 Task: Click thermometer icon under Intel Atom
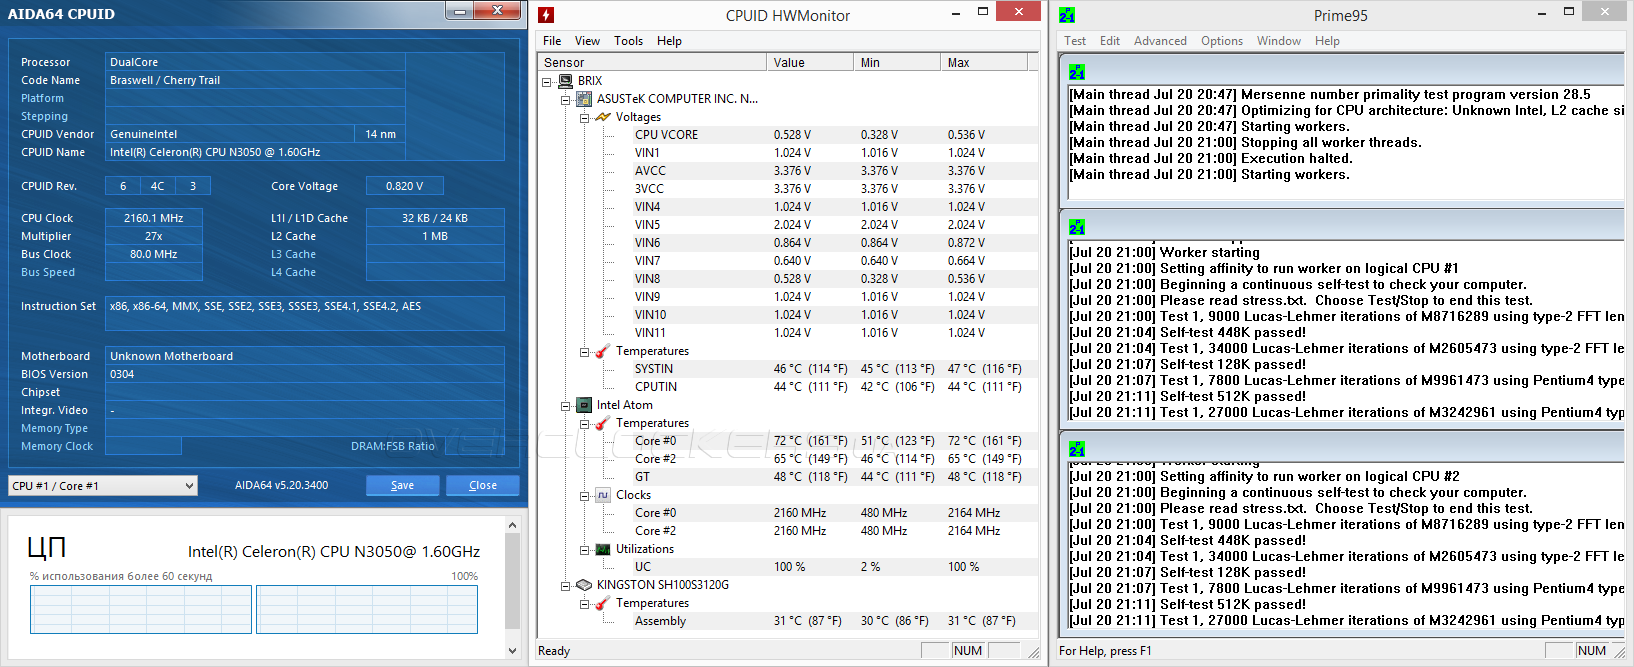603,423
